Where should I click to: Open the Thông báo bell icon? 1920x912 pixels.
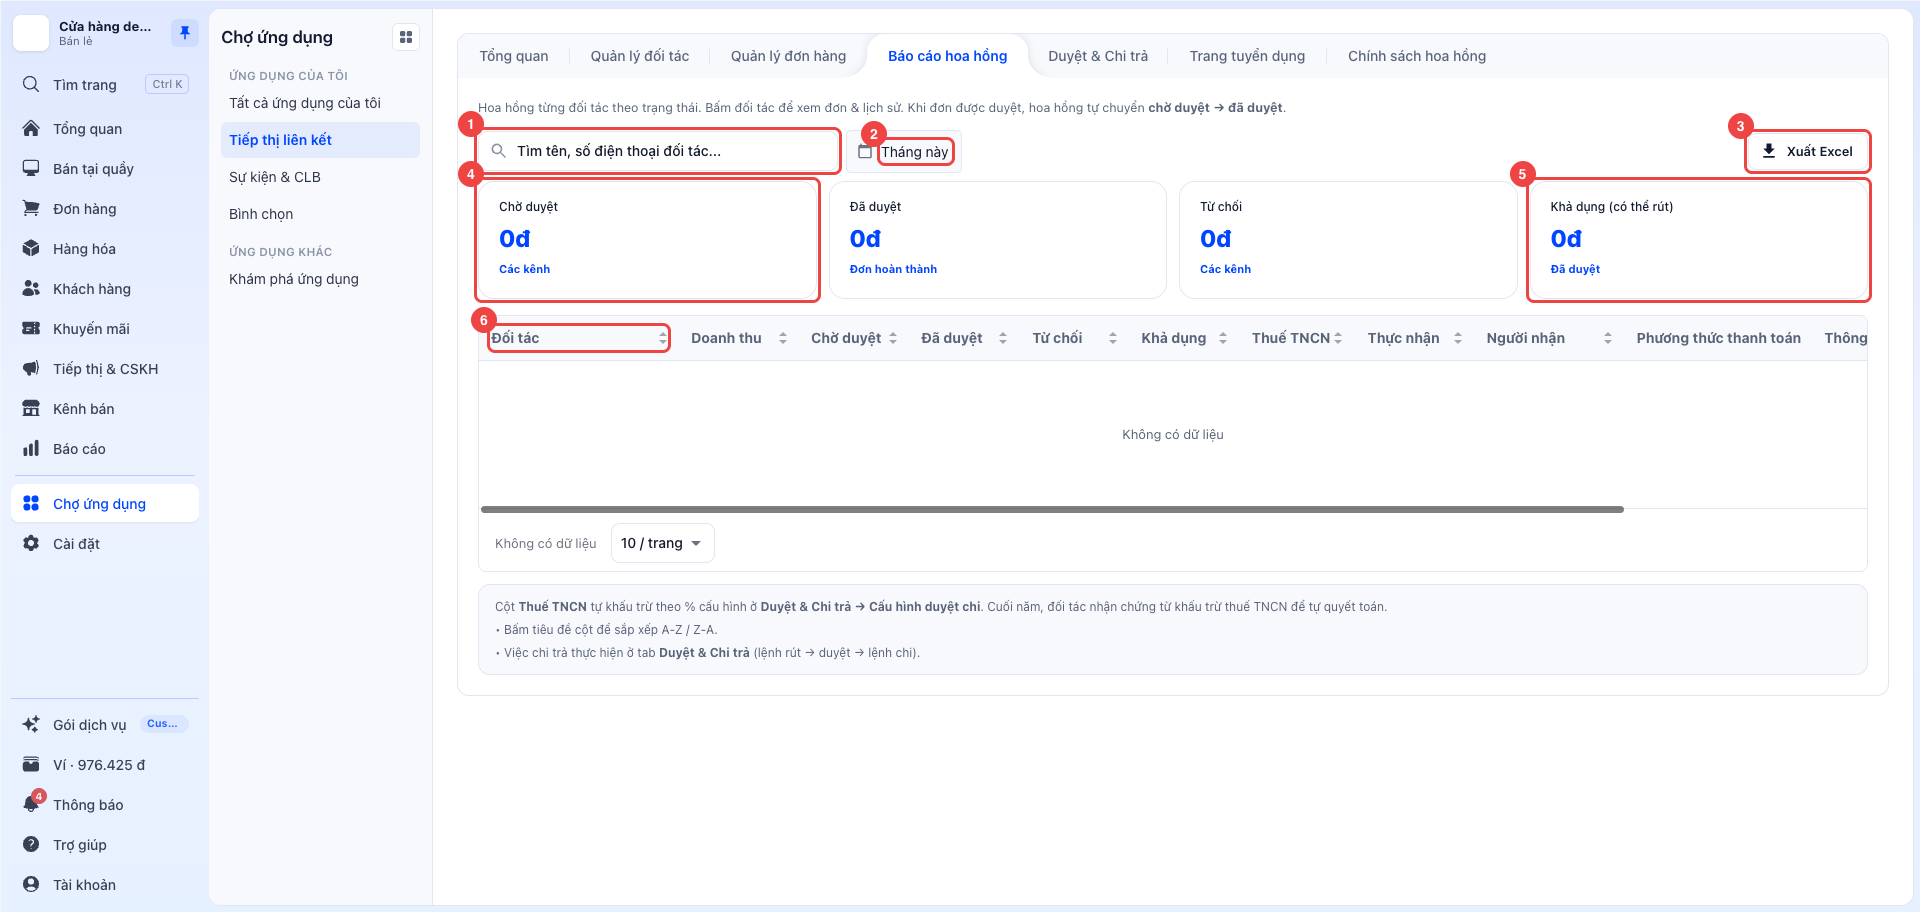pyautogui.click(x=31, y=805)
